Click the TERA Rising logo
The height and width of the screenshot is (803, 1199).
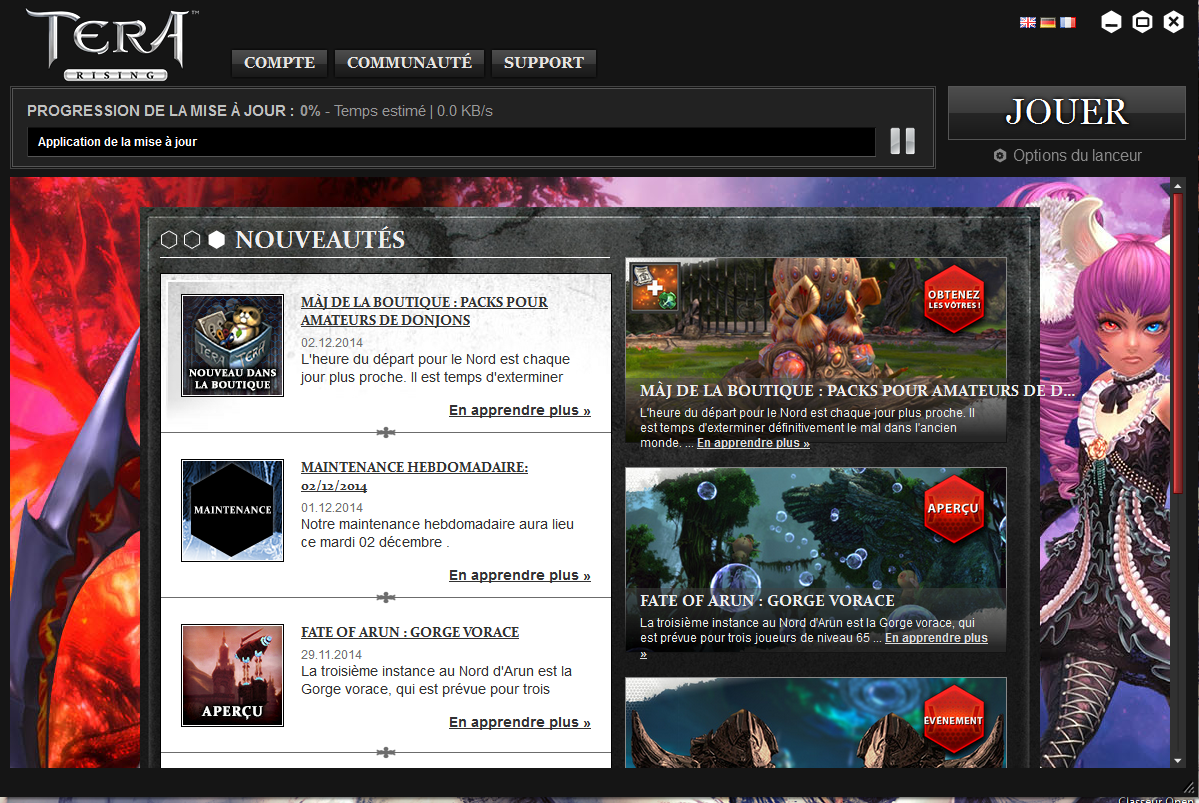pyautogui.click(x=112, y=44)
